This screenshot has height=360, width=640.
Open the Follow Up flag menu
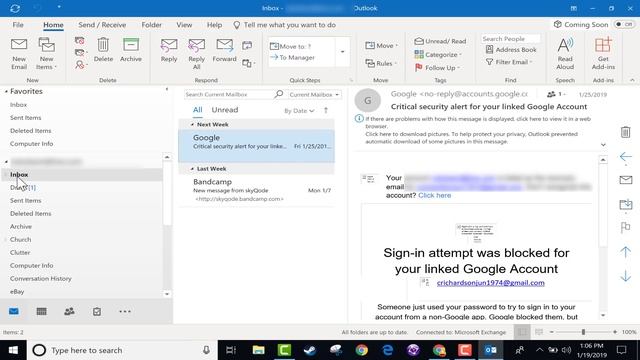pyautogui.click(x=437, y=68)
